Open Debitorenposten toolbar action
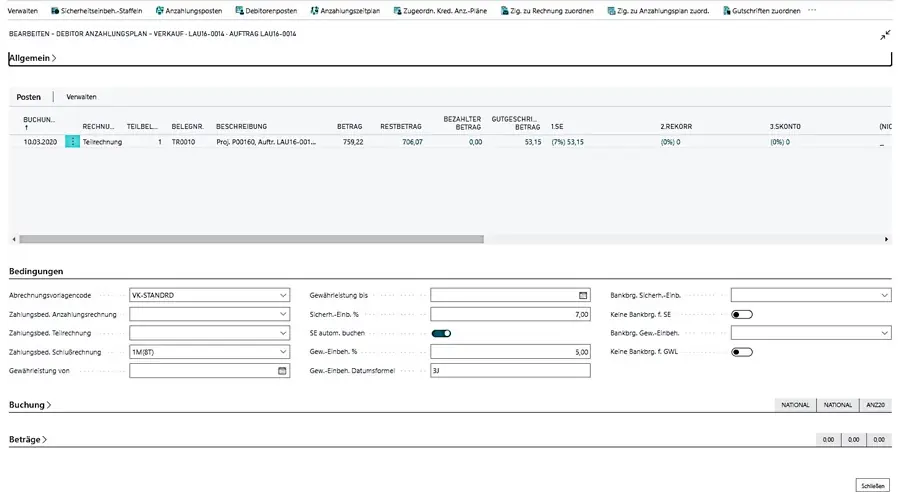The width and height of the screenshot is (900, 502). (x=266, y=11)
